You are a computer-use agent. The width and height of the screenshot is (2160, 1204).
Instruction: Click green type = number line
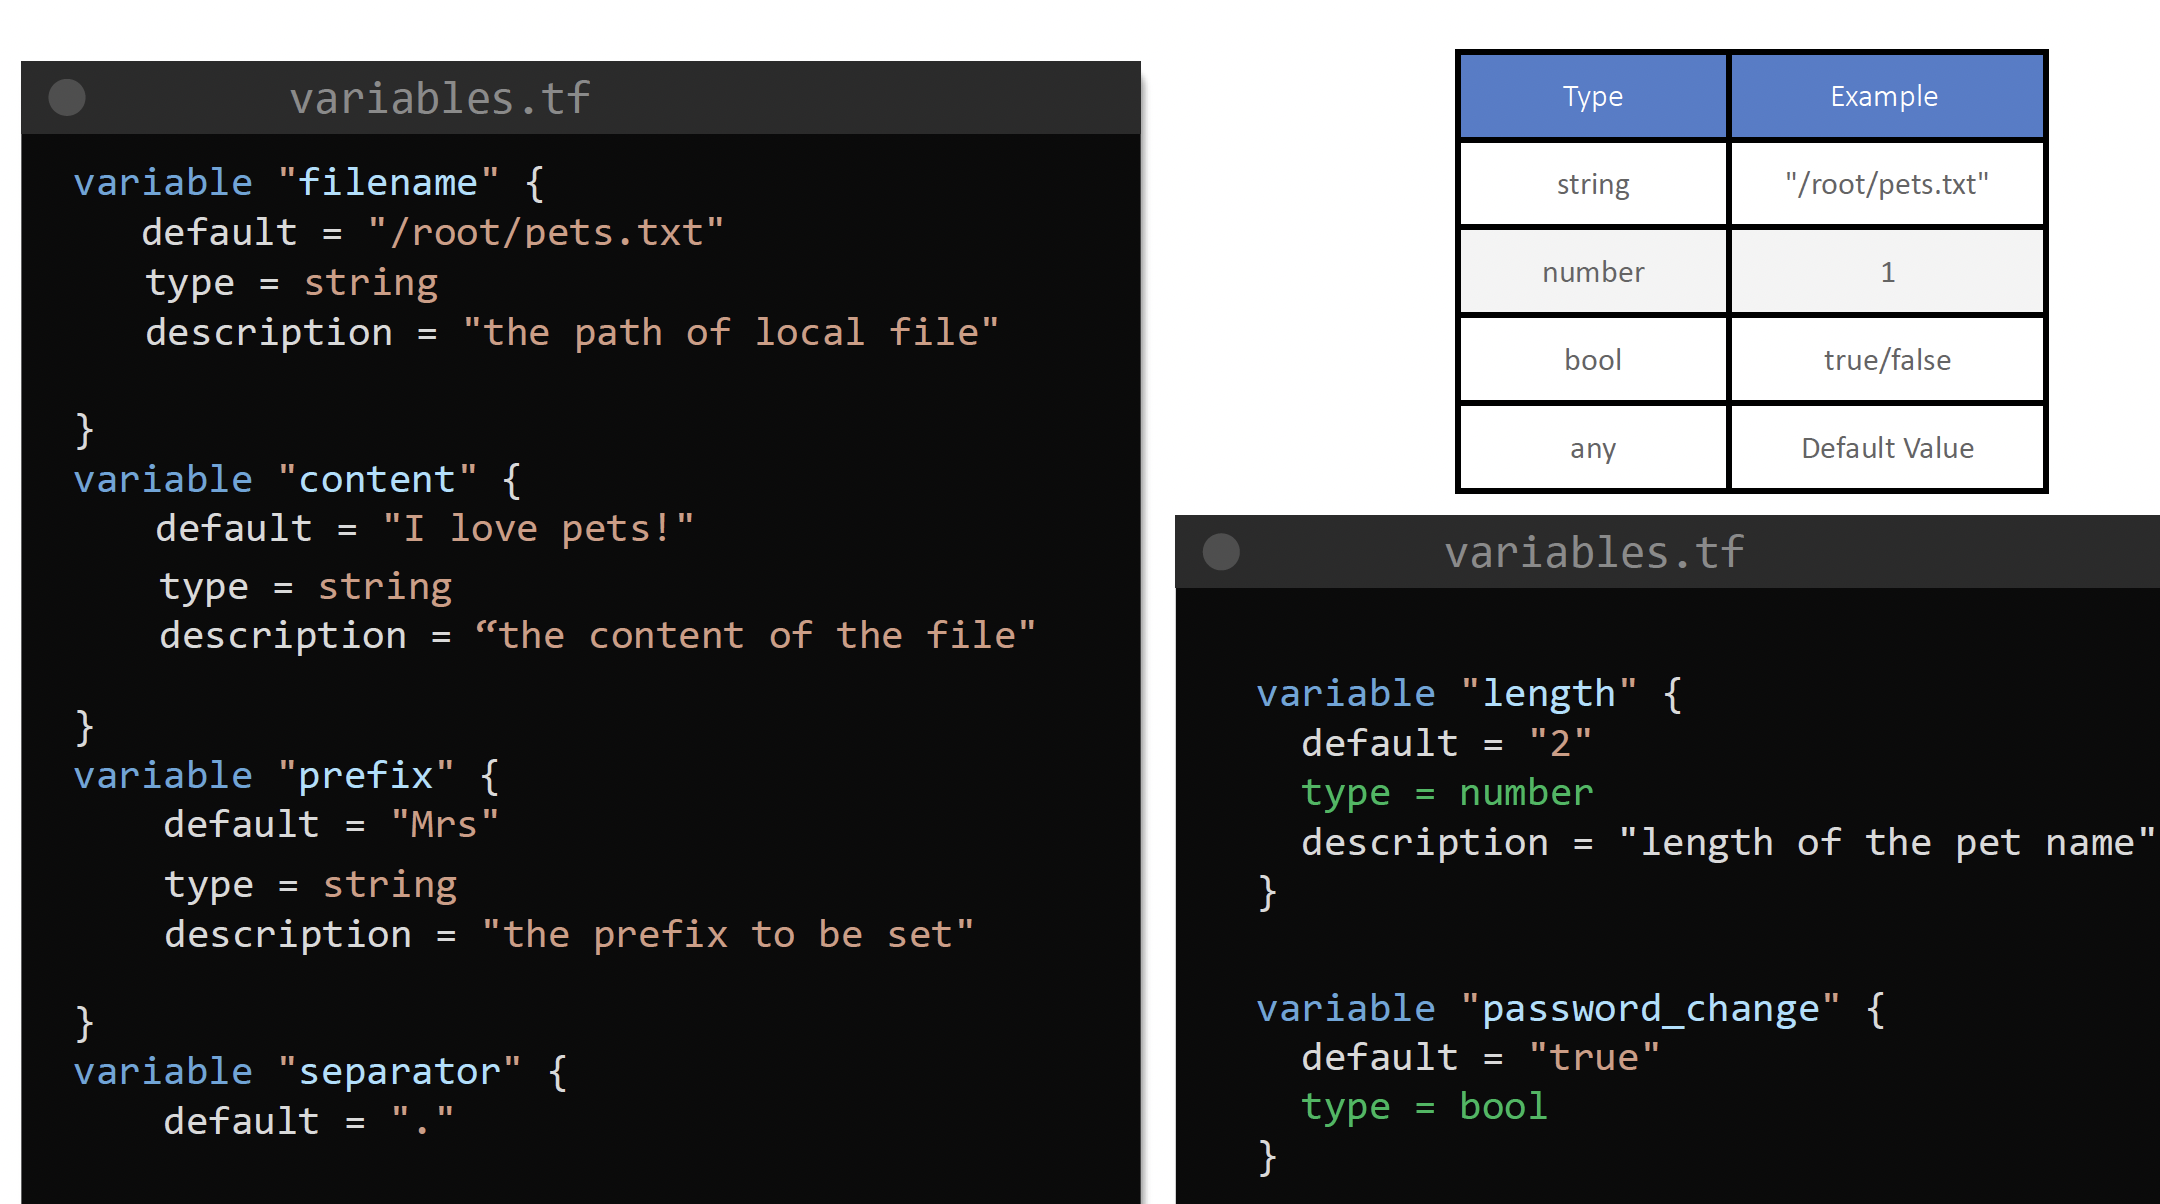pos(1446,793)
